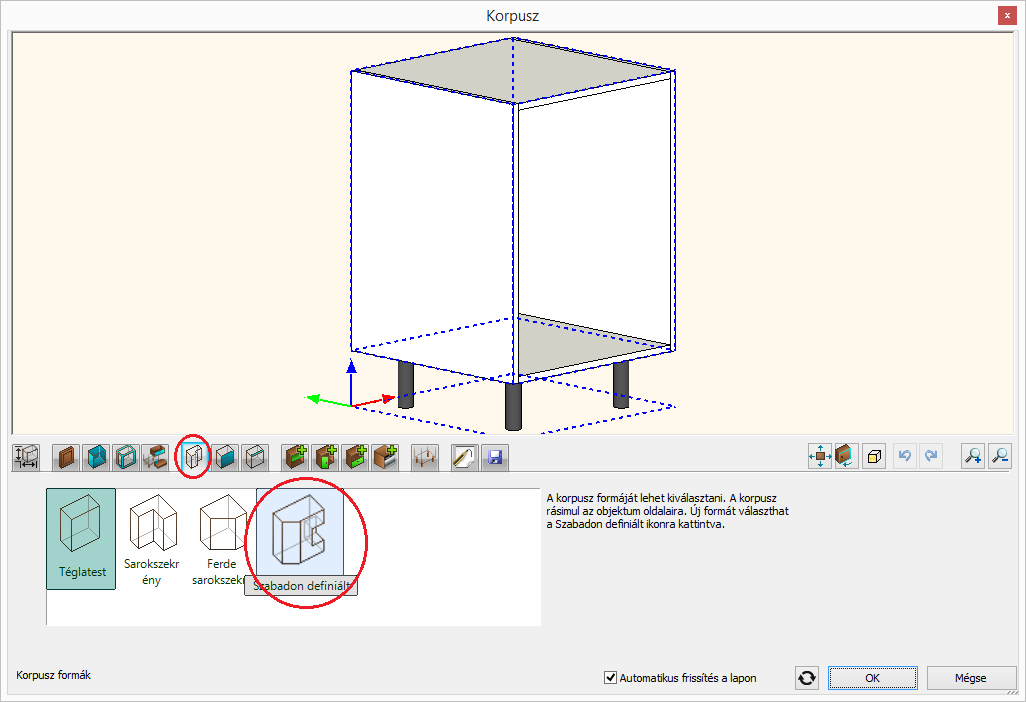Add a shelf with the green-plus shelf icon
The height and width of the screenshot is (702, 1026).
(x=296, y=457)
